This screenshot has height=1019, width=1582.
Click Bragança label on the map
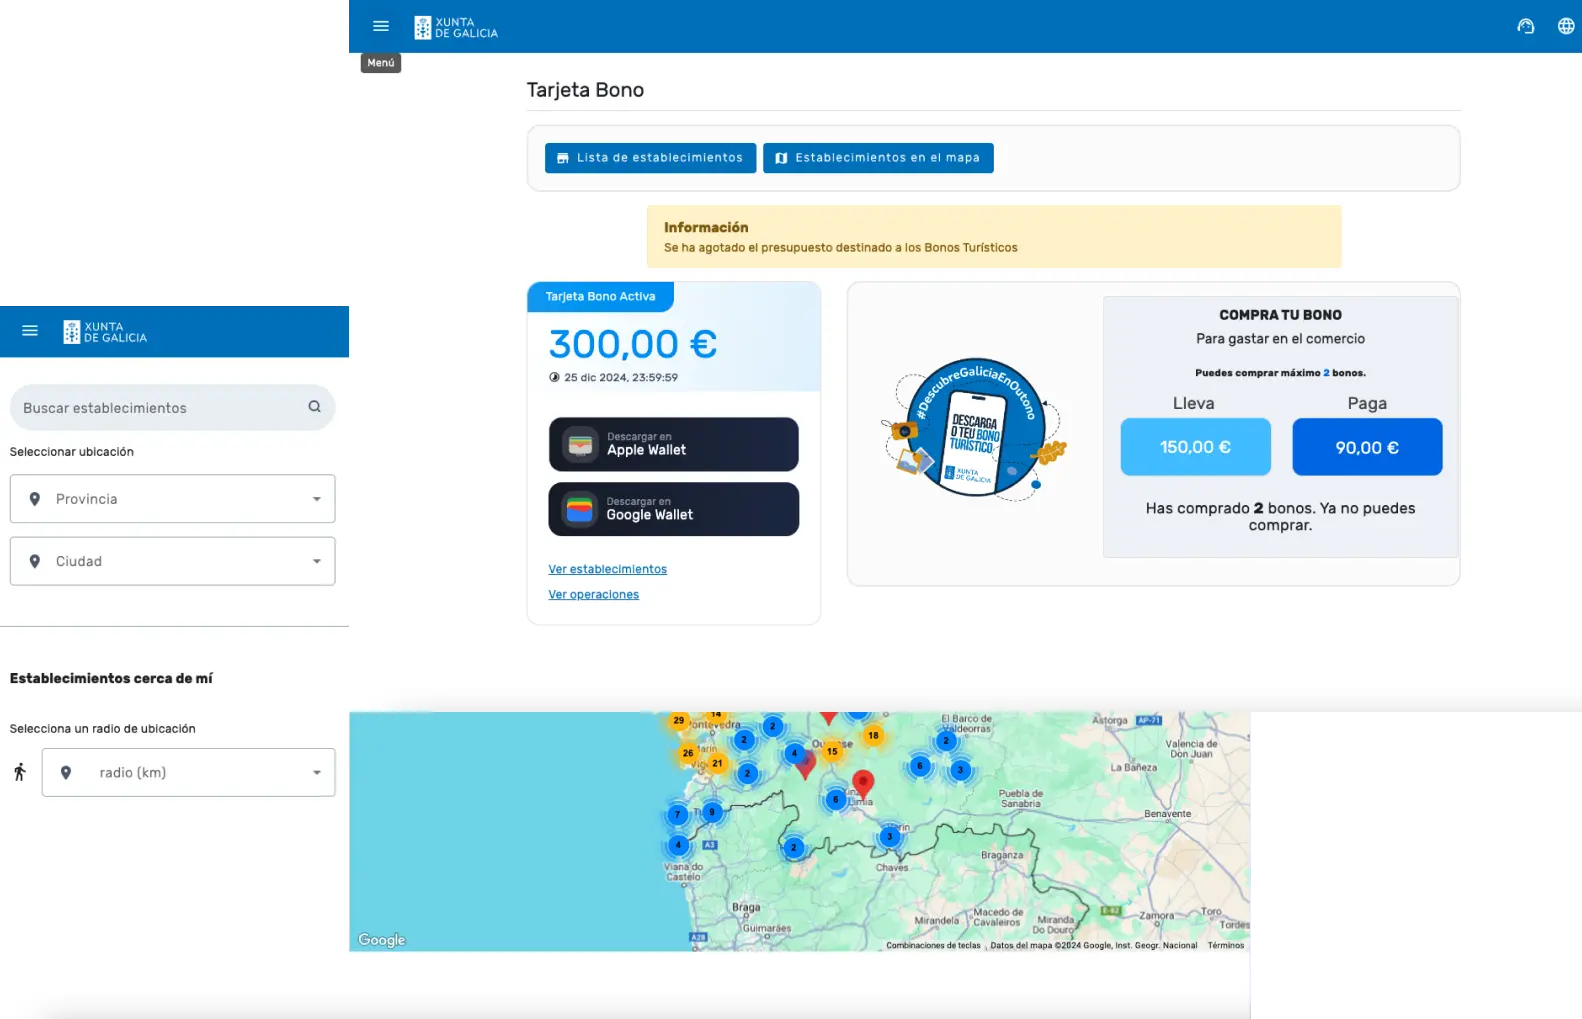click(x=1001, y=855)
